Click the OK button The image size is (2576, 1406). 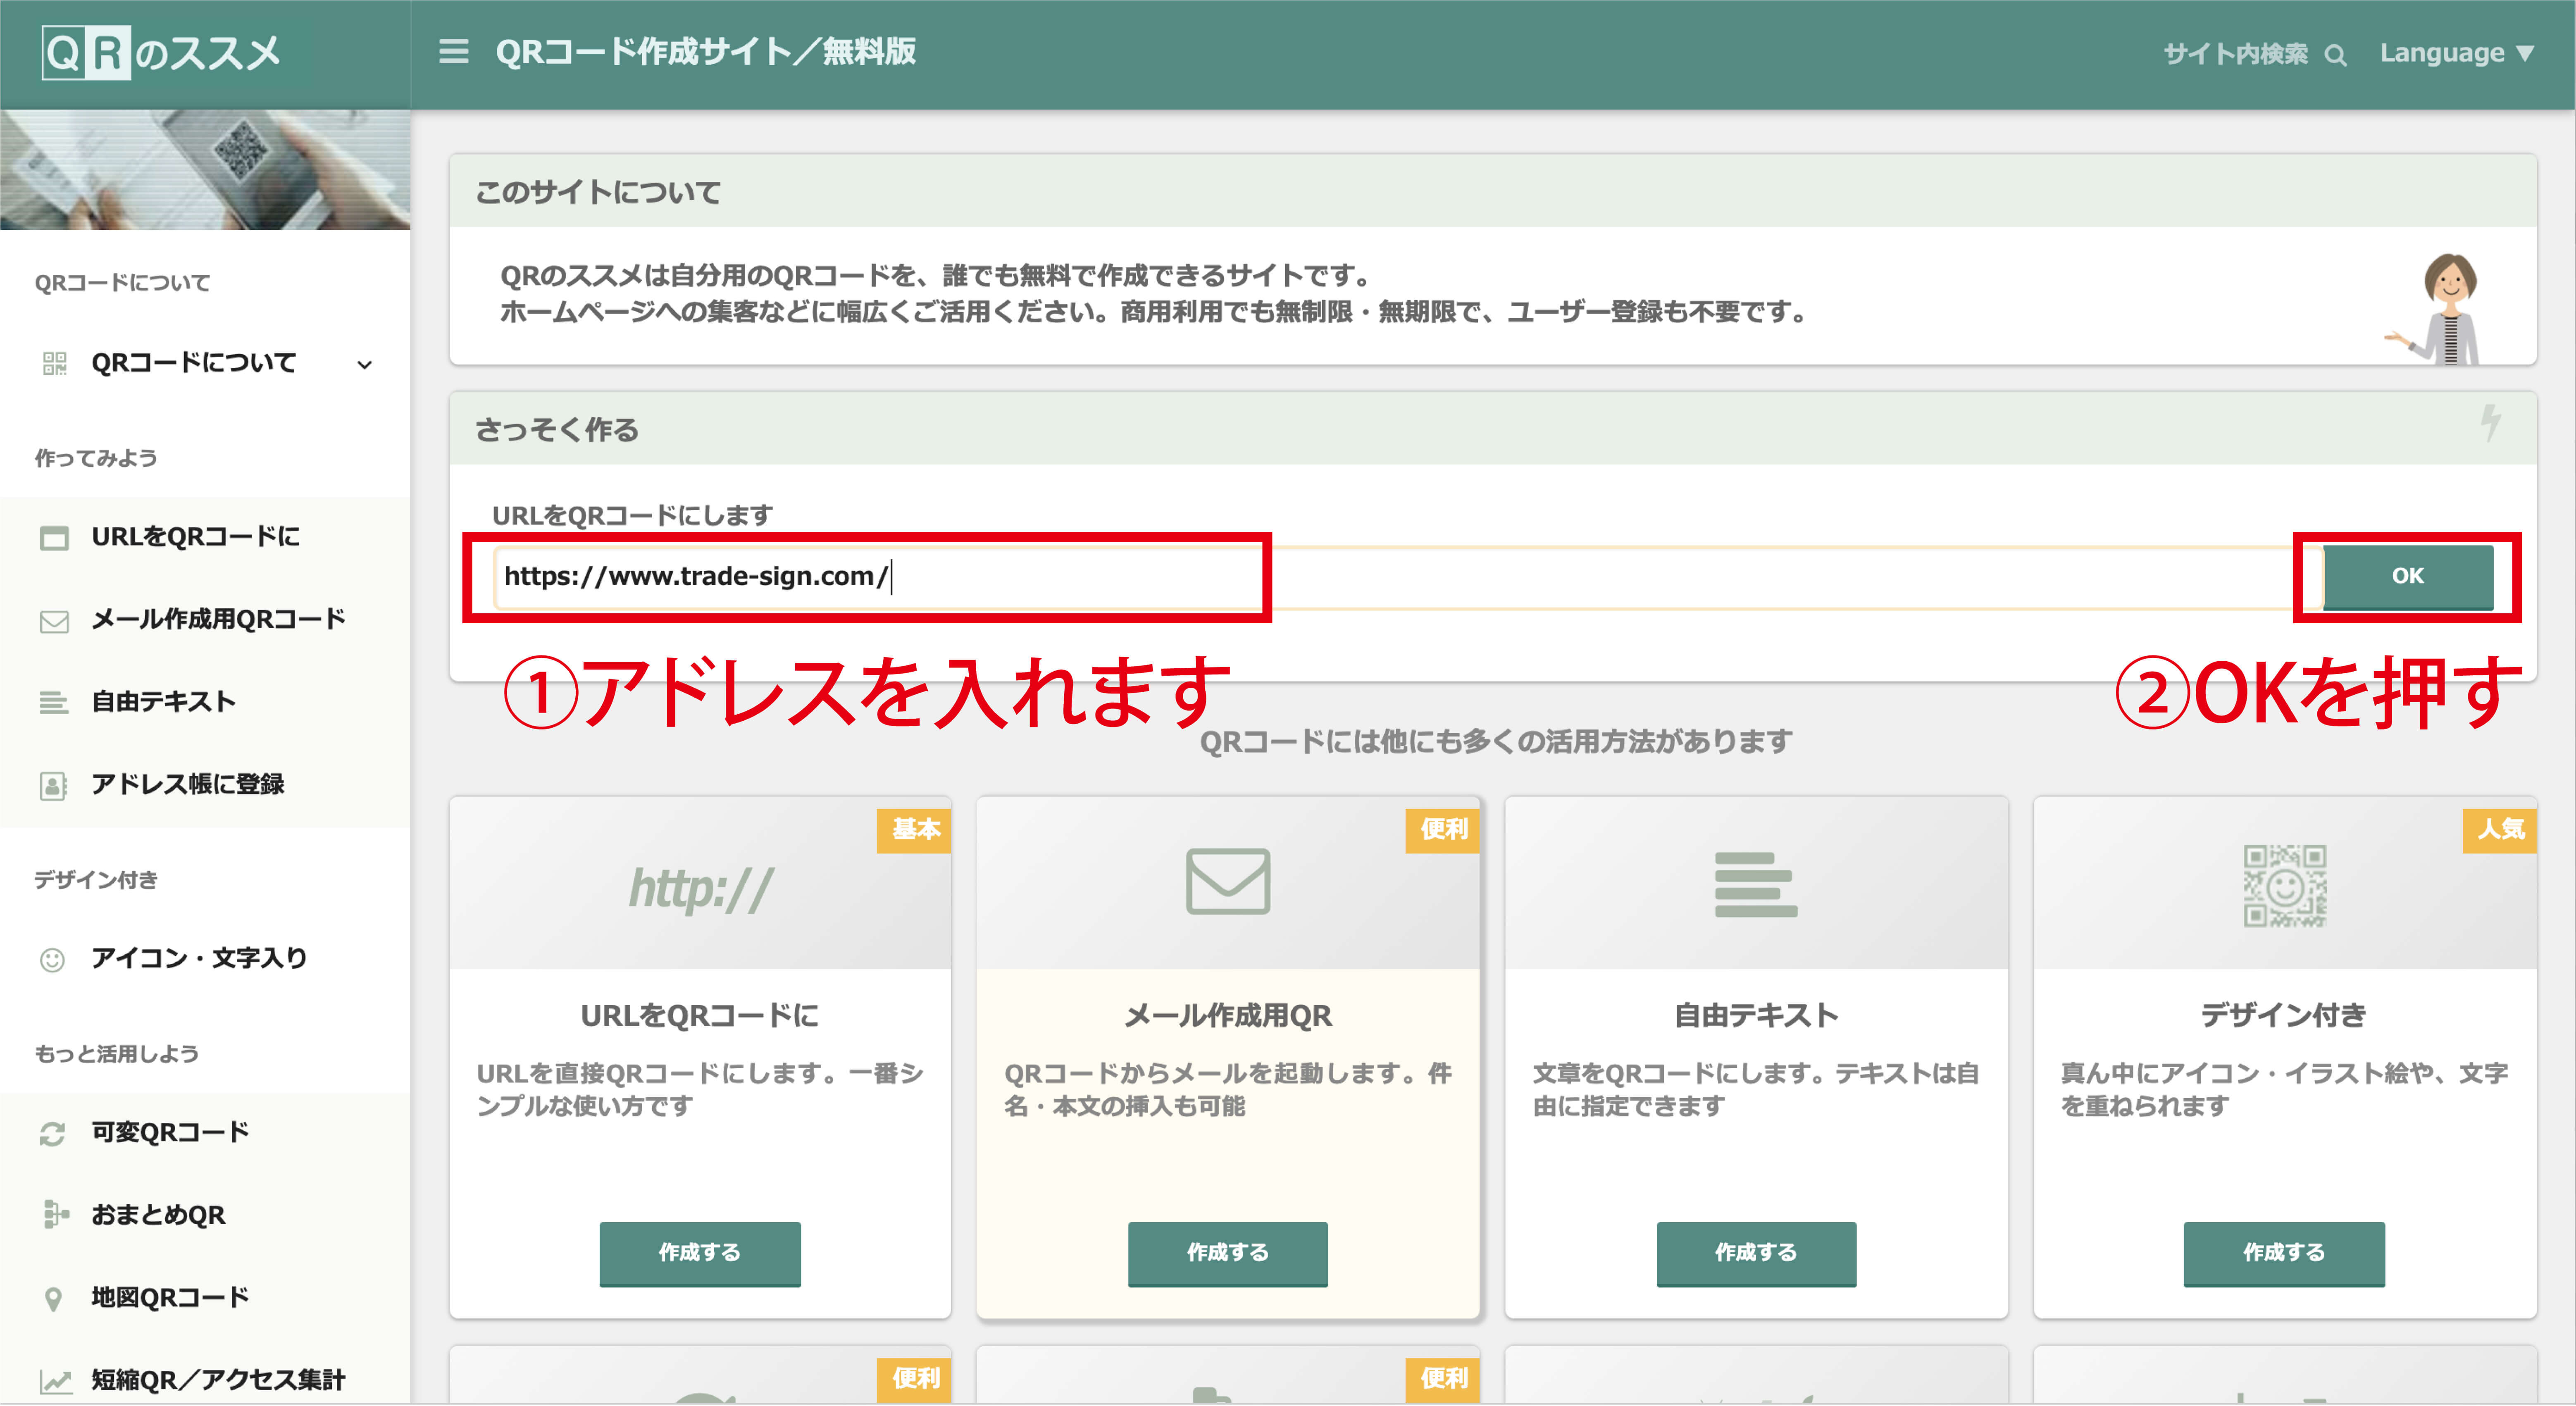[x=2408, y=577]
